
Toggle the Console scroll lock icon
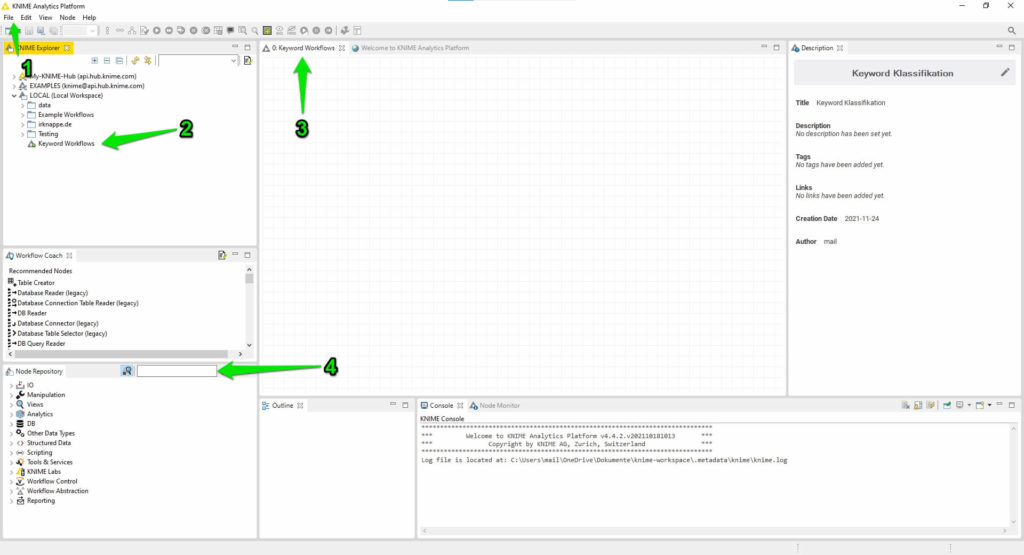click(918, 405)
